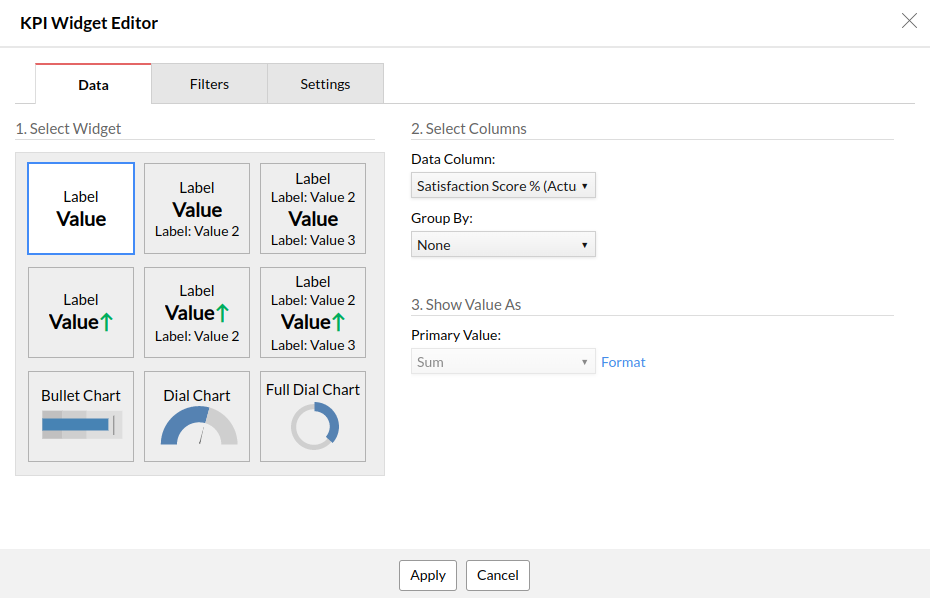This screenshot has height=598, width=930.
Task: Select the plain Label Value widget
Action: coord(81,208)
